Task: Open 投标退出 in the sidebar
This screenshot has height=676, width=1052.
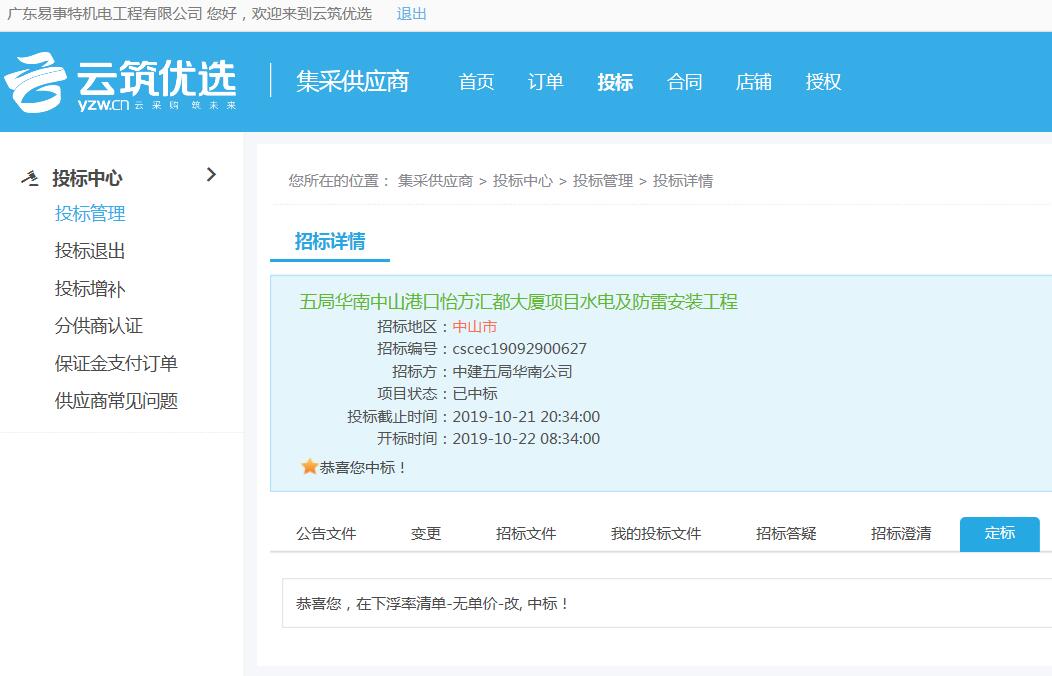Action: coord(90,251)
